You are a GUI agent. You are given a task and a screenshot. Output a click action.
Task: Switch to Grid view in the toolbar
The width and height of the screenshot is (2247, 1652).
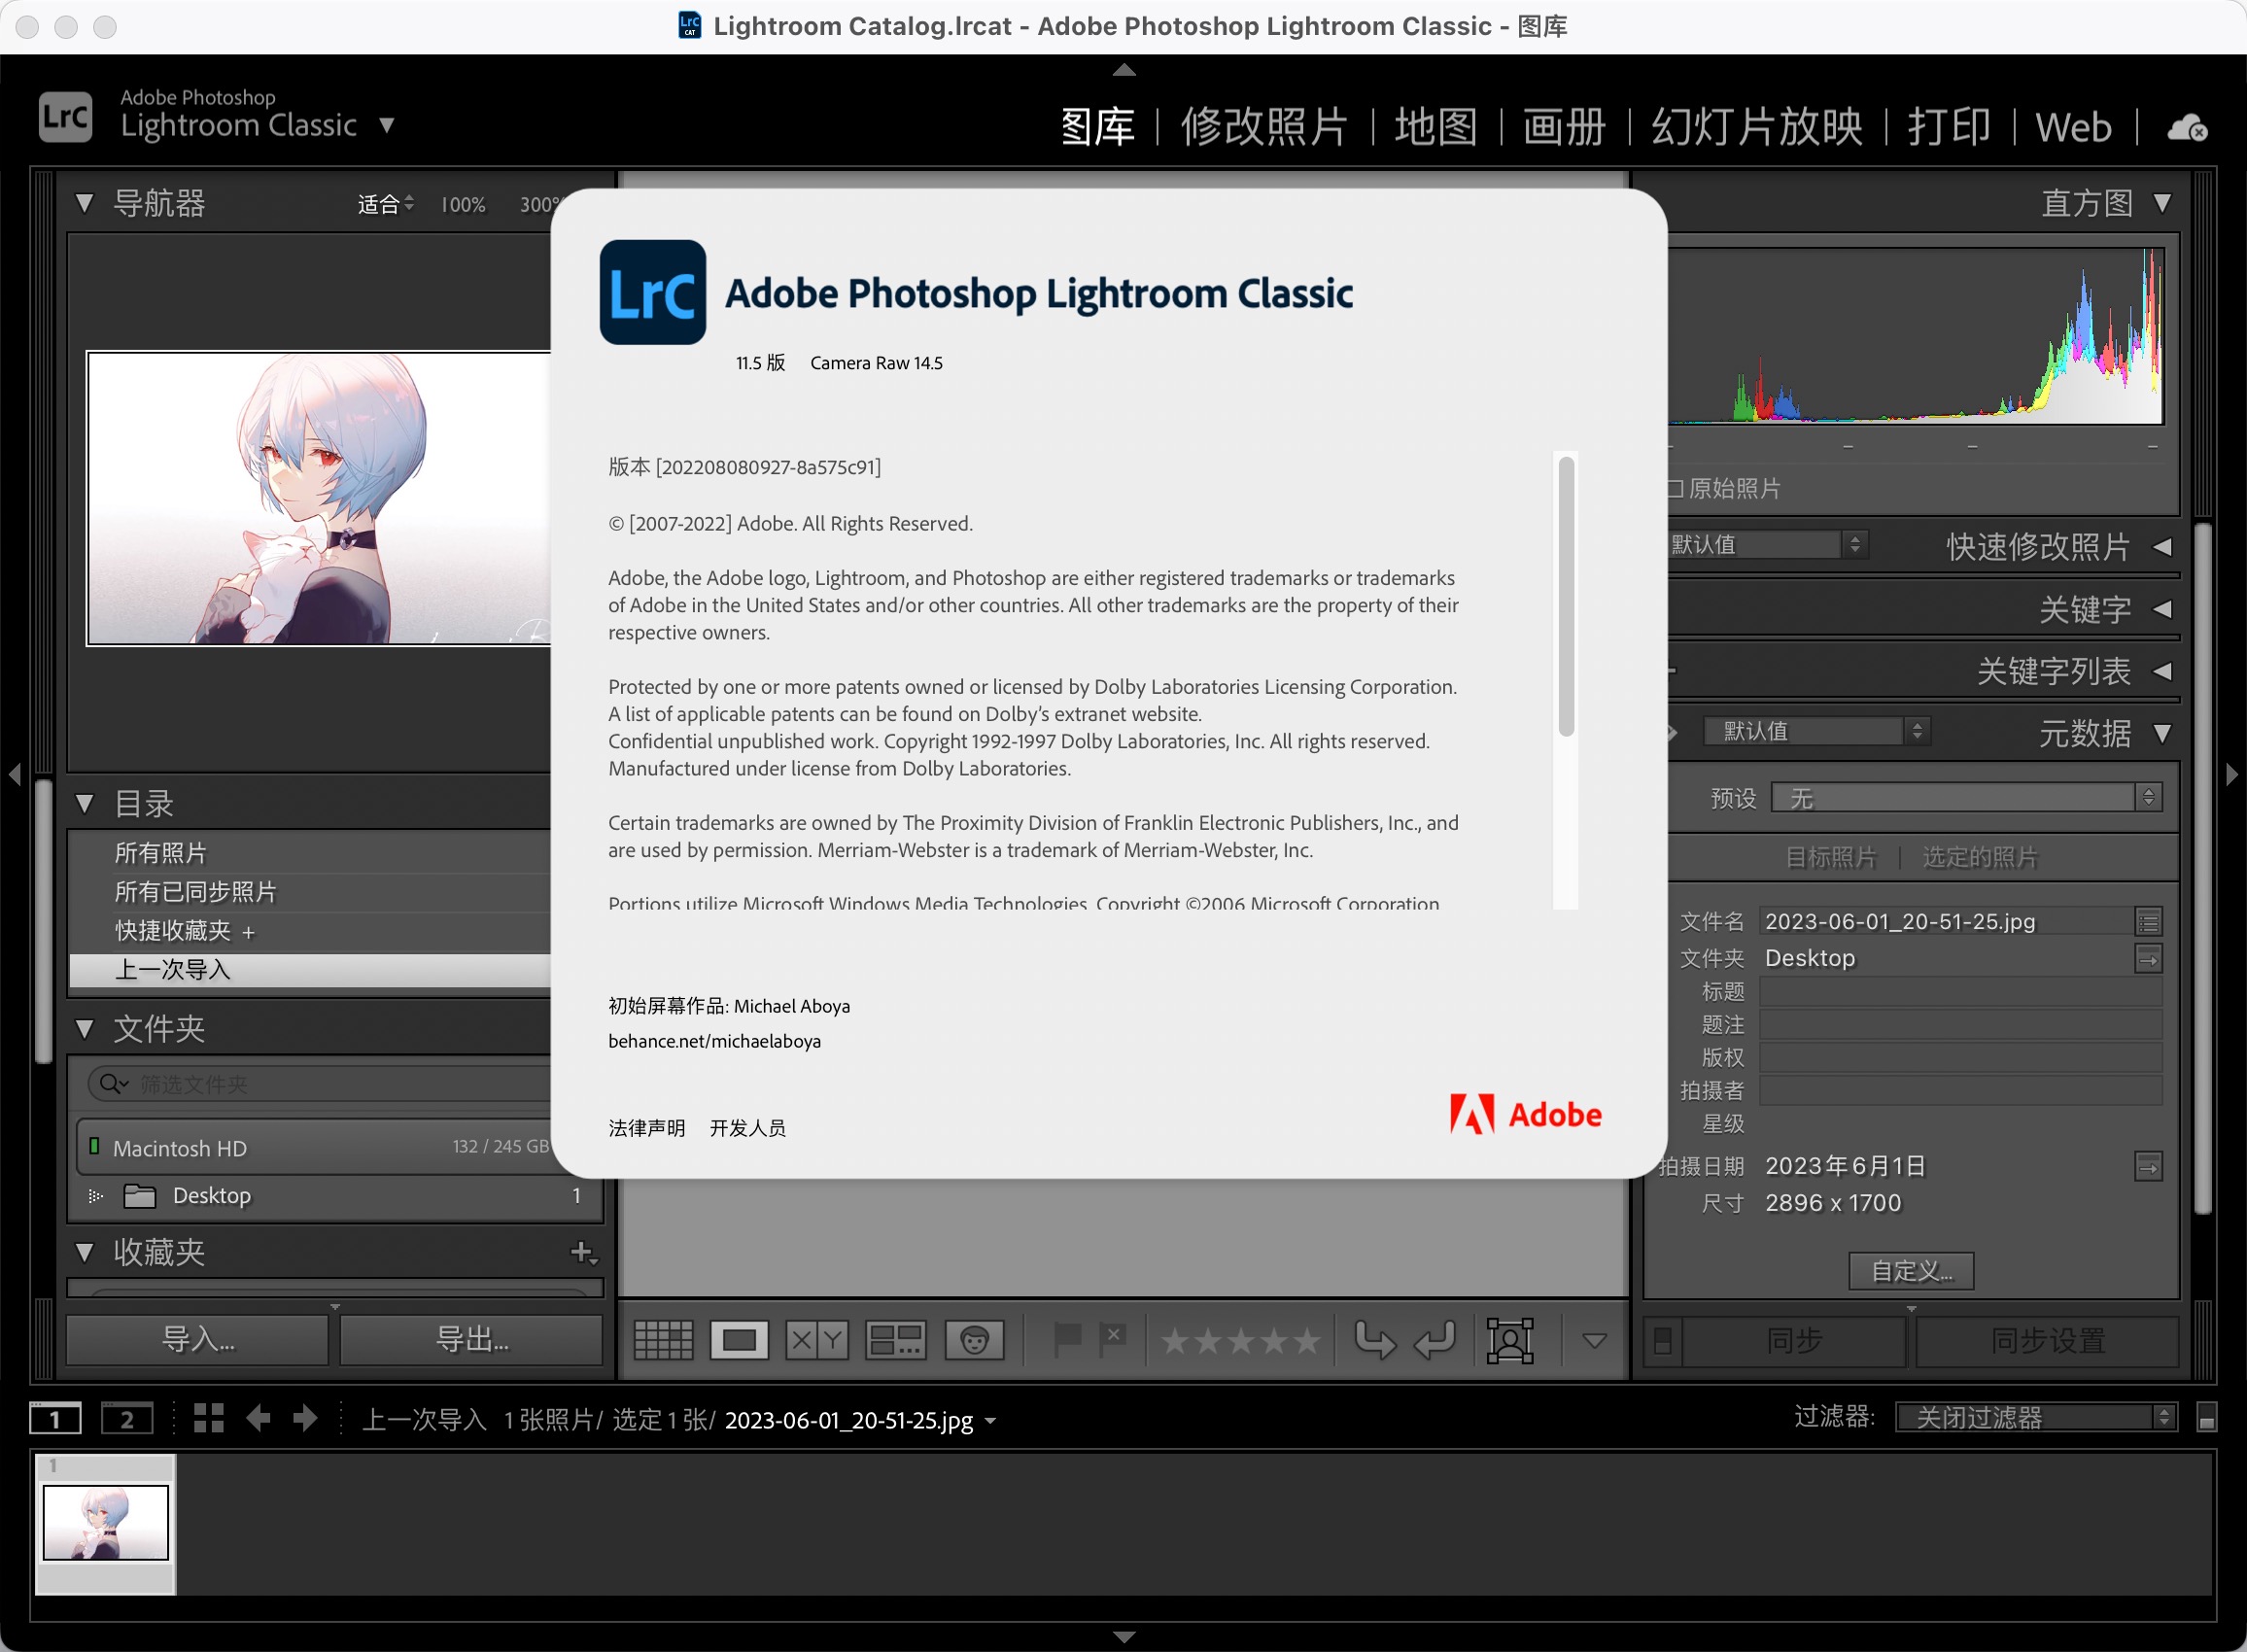663,1340
